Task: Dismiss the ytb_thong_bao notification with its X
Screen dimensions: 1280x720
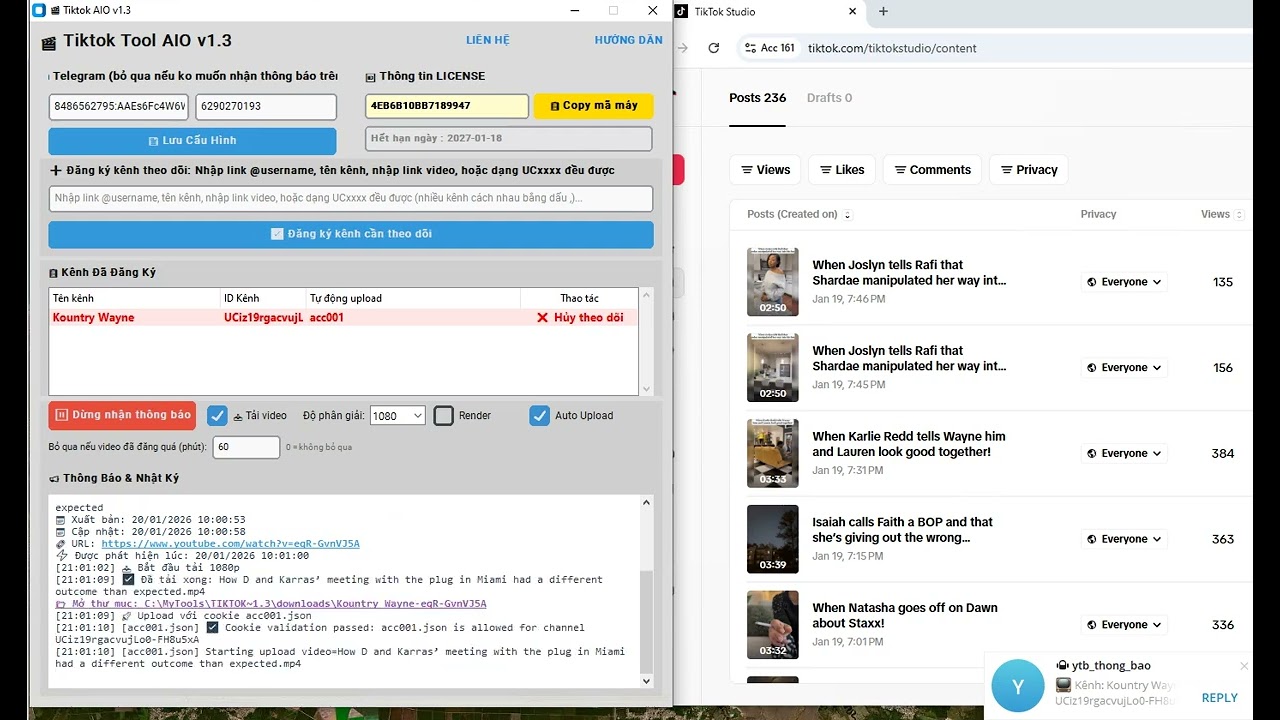Action: (x=1244, y=666)
